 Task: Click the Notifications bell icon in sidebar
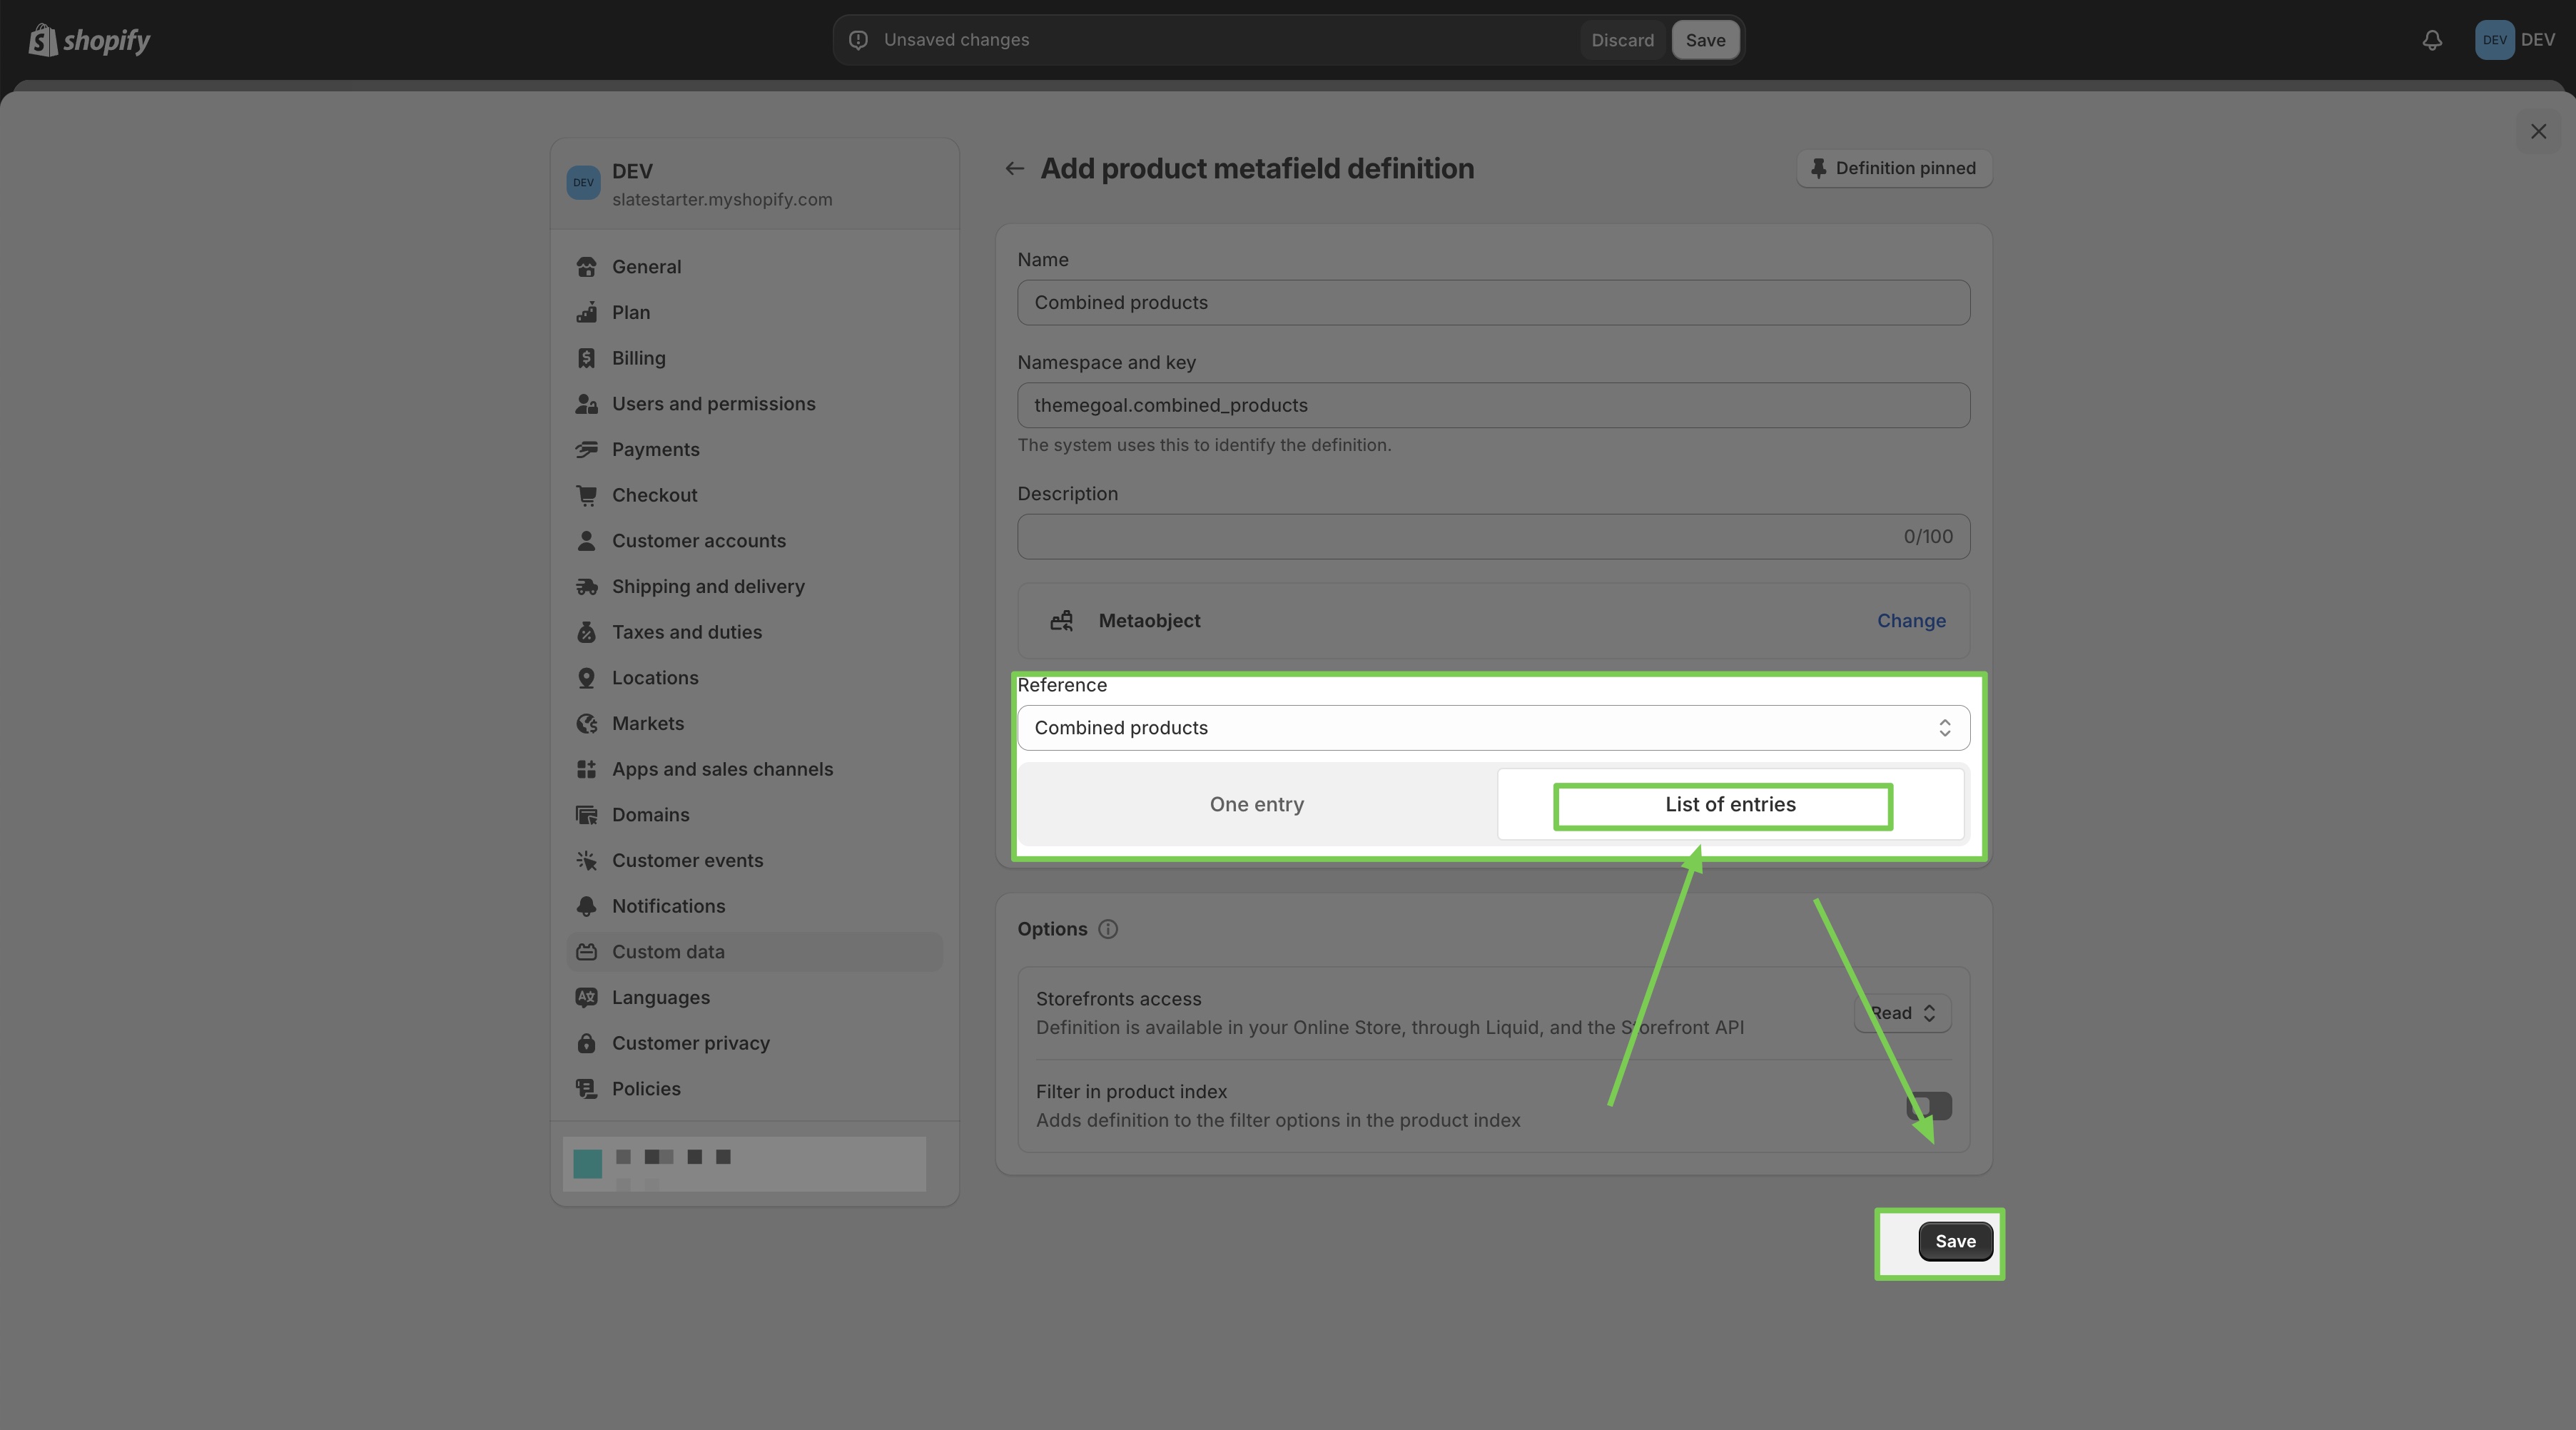[587, 906]
